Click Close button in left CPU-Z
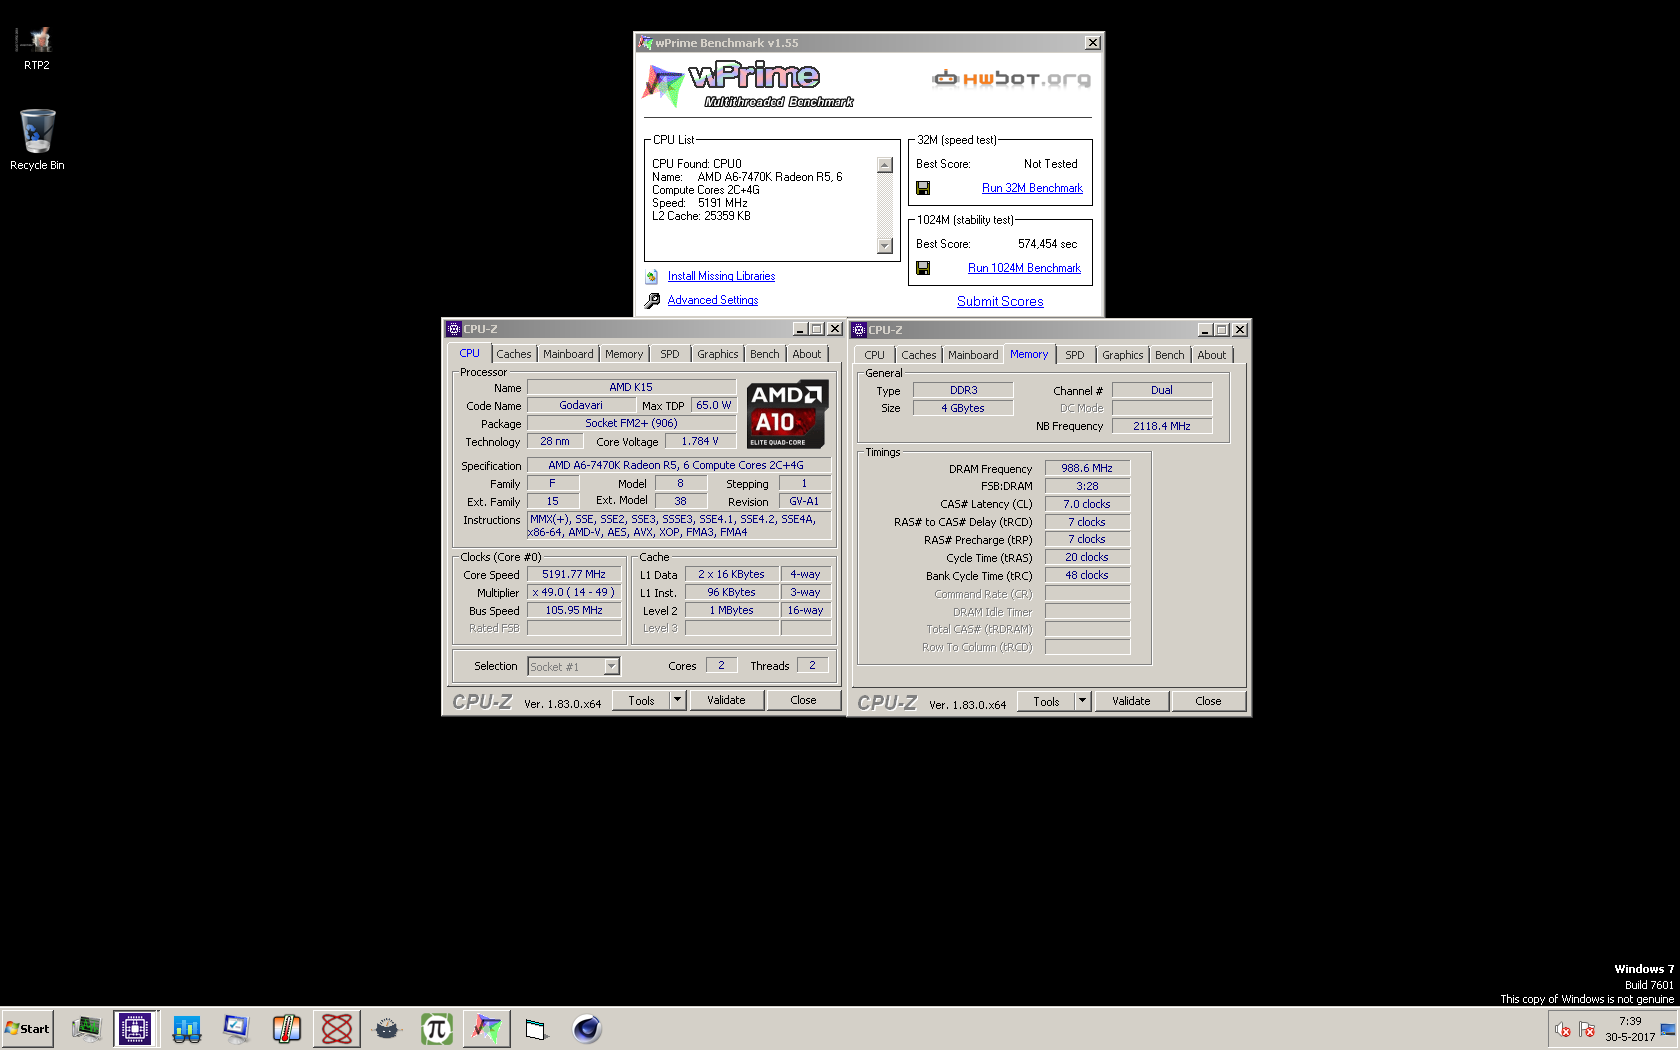 [x=804, y=700]
